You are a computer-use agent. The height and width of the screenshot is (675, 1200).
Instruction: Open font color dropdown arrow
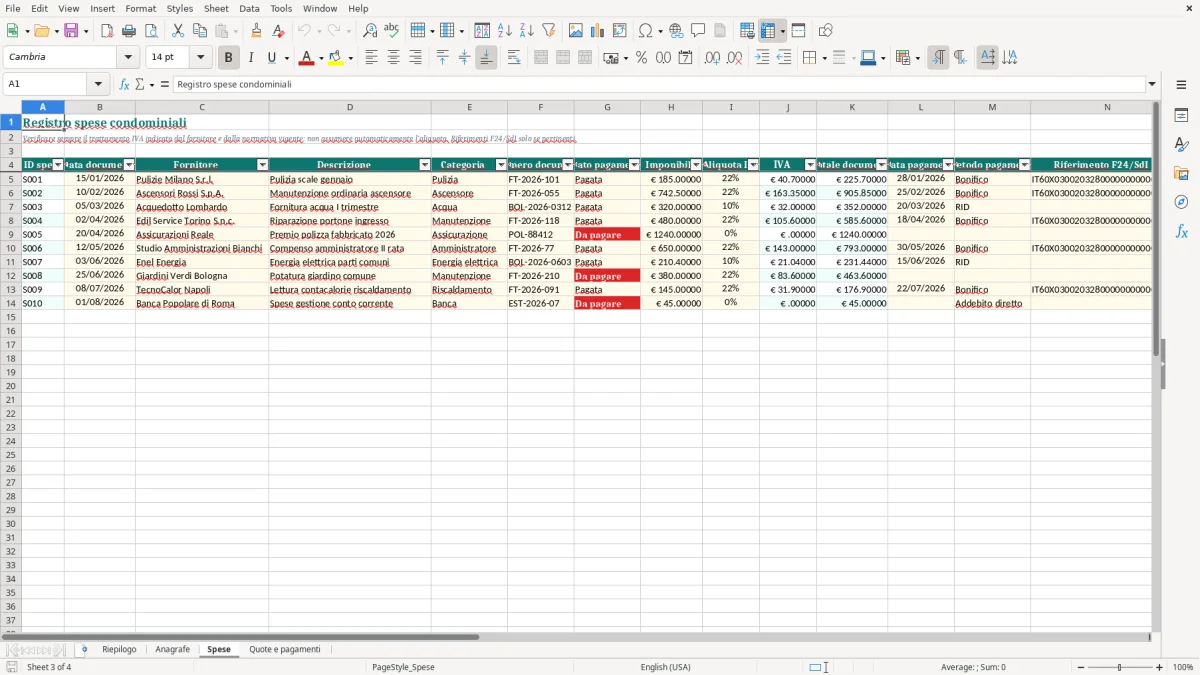[321, 58]
